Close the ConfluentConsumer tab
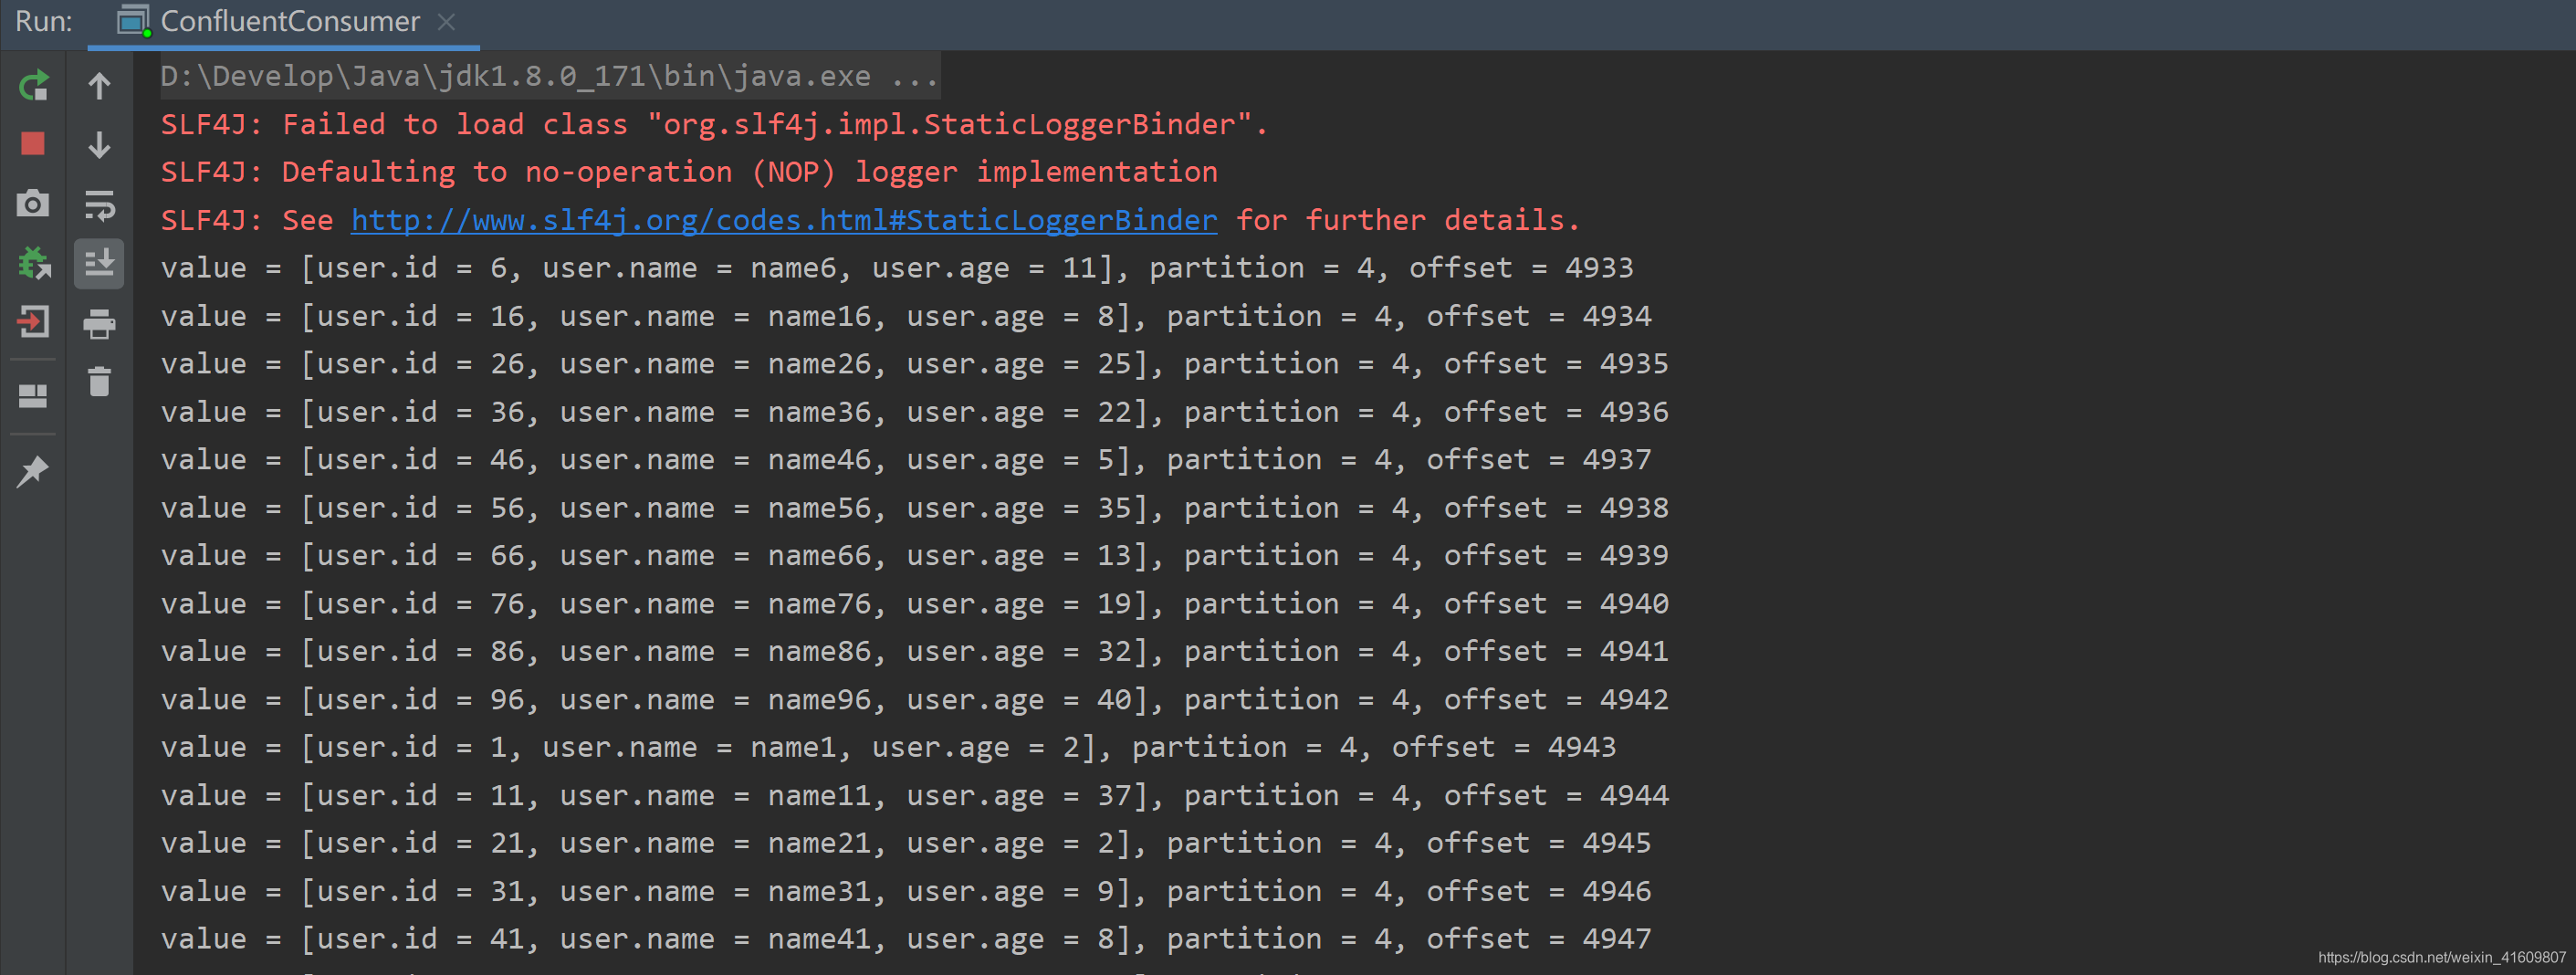2576x975 pixels. coord(446,22)
